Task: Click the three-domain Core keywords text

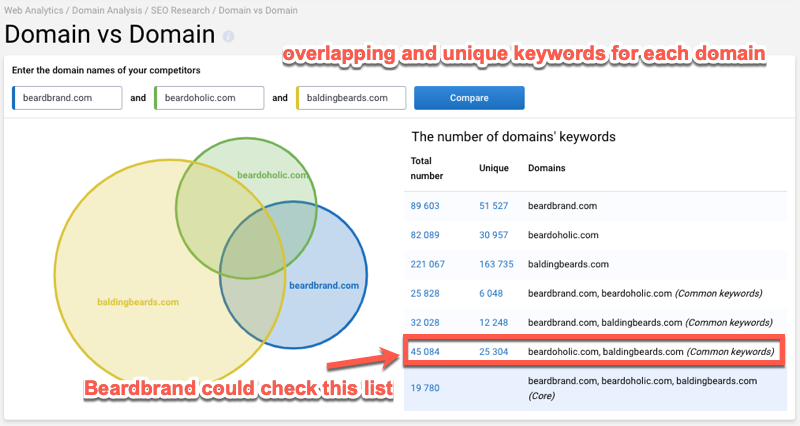Action: 642,388
